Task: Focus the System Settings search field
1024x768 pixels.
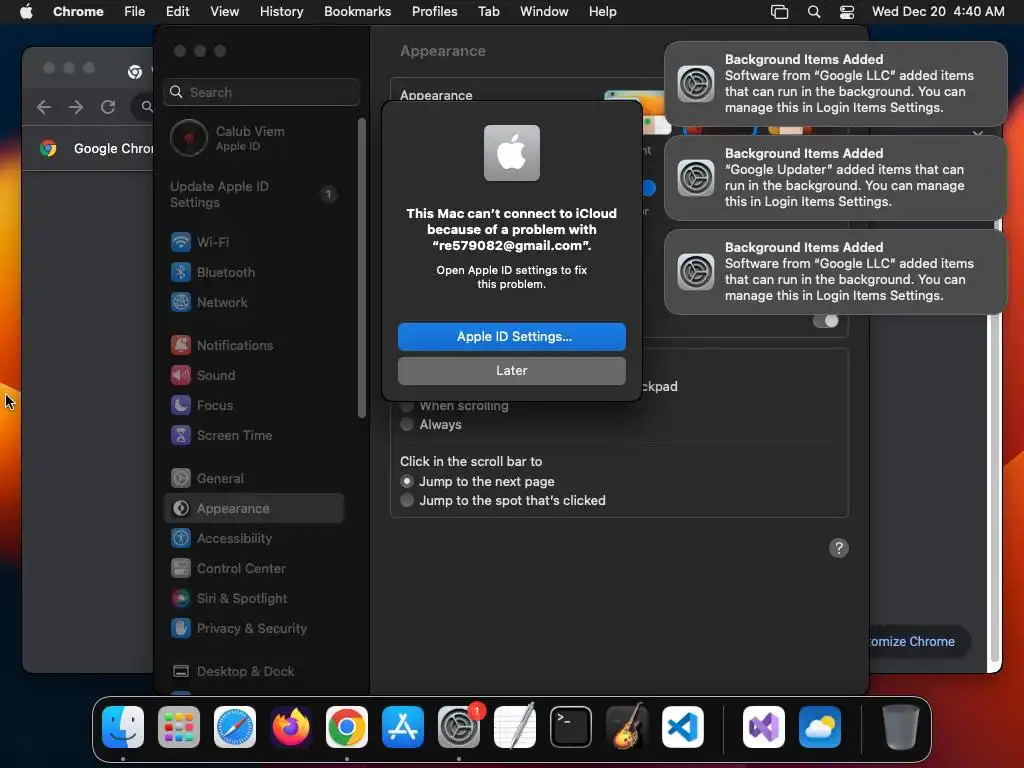Action: point(261,92)
